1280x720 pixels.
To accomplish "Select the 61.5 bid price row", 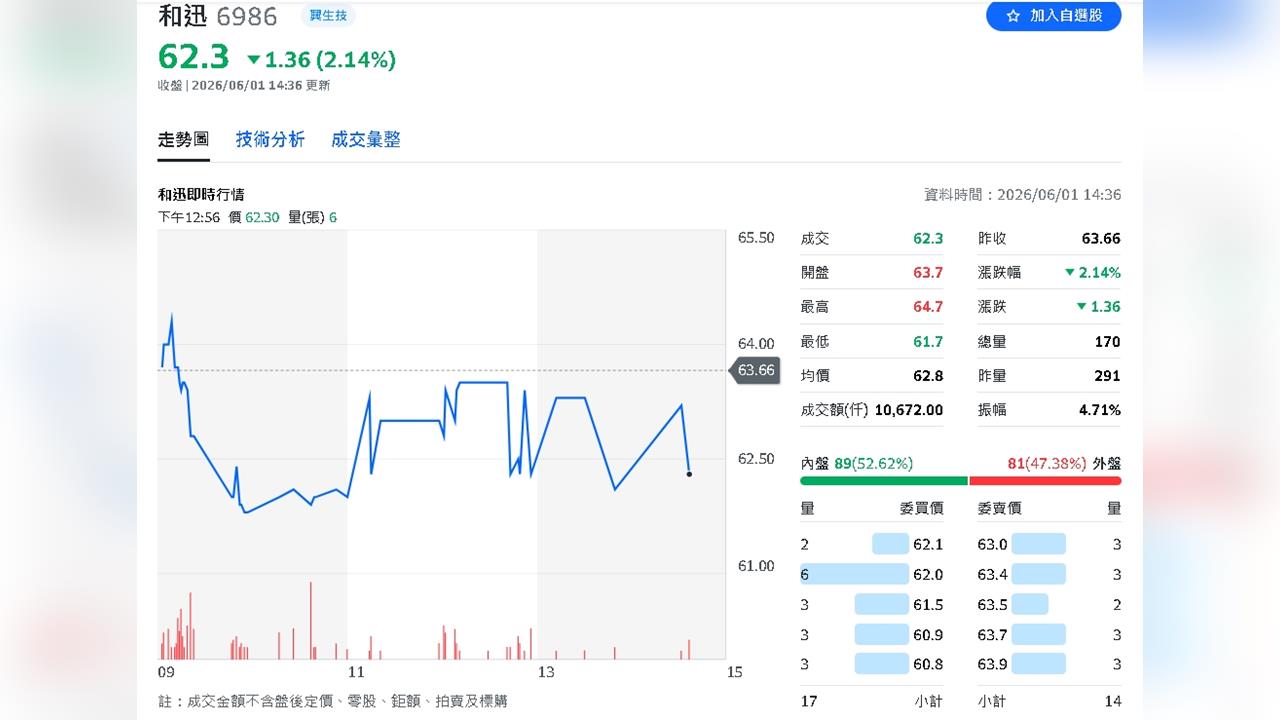I will click(872, 604).
